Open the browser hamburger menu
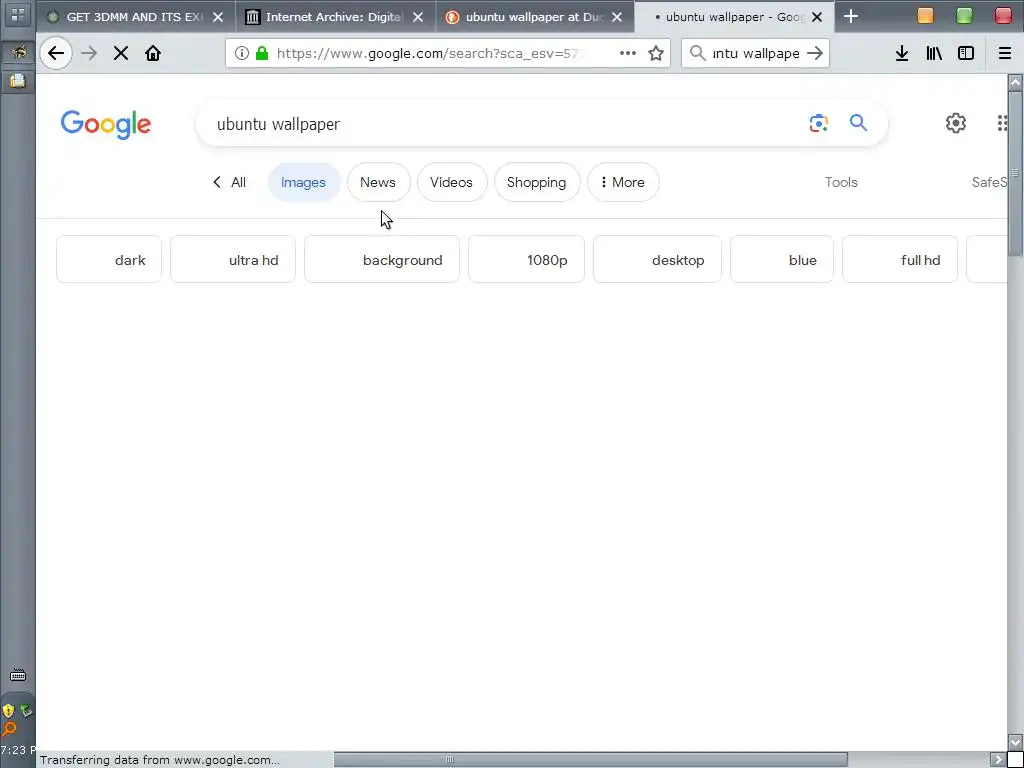The height and width of the screenshot is (768, 1024). 1005,54
